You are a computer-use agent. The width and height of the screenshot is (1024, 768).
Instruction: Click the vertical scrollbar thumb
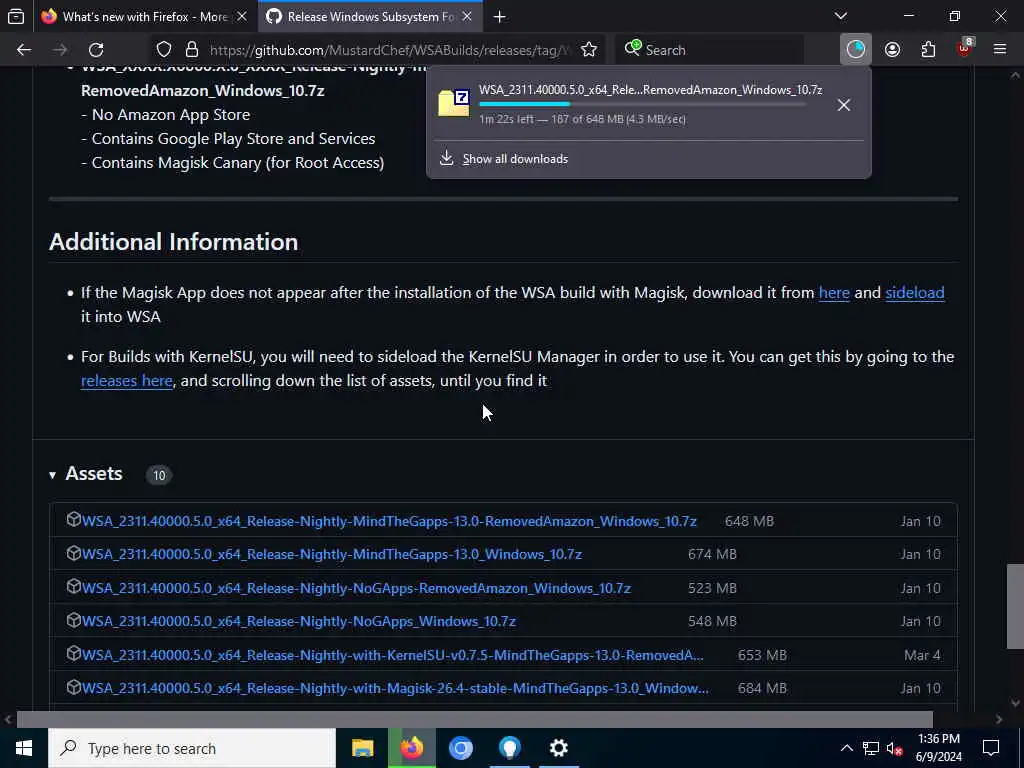tap(1015, 606)
